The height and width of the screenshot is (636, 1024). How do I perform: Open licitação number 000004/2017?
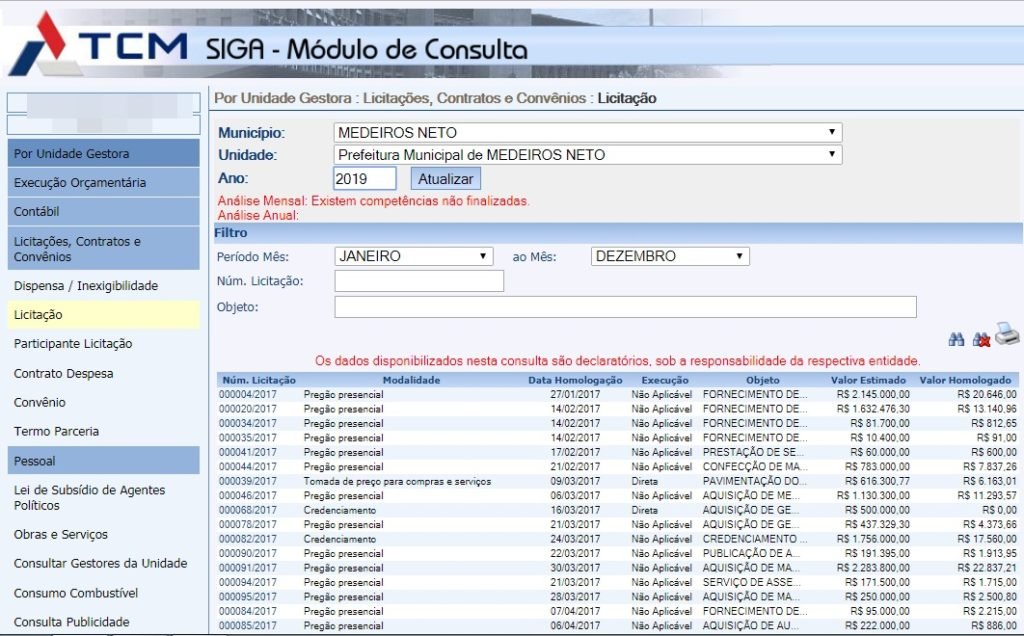click(x=249, y=395)
